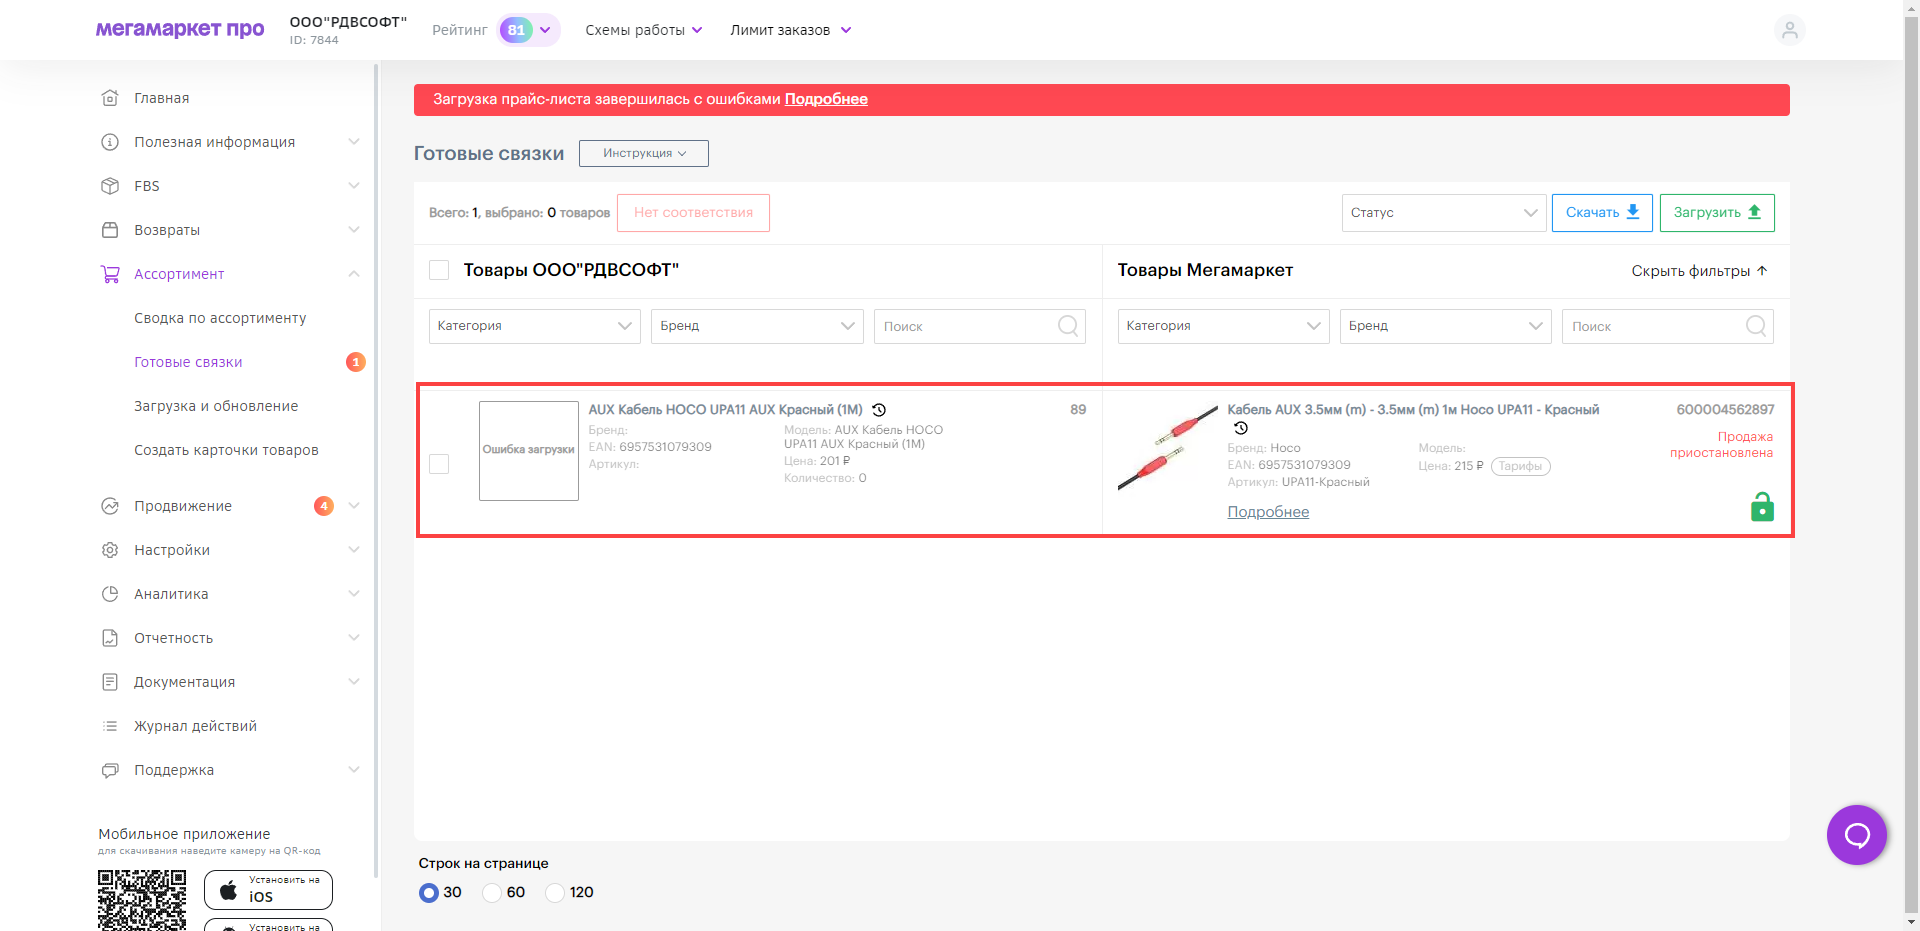Open the user profile avatar icon
Screen dimensions: 1920x931
(1789, 30)
